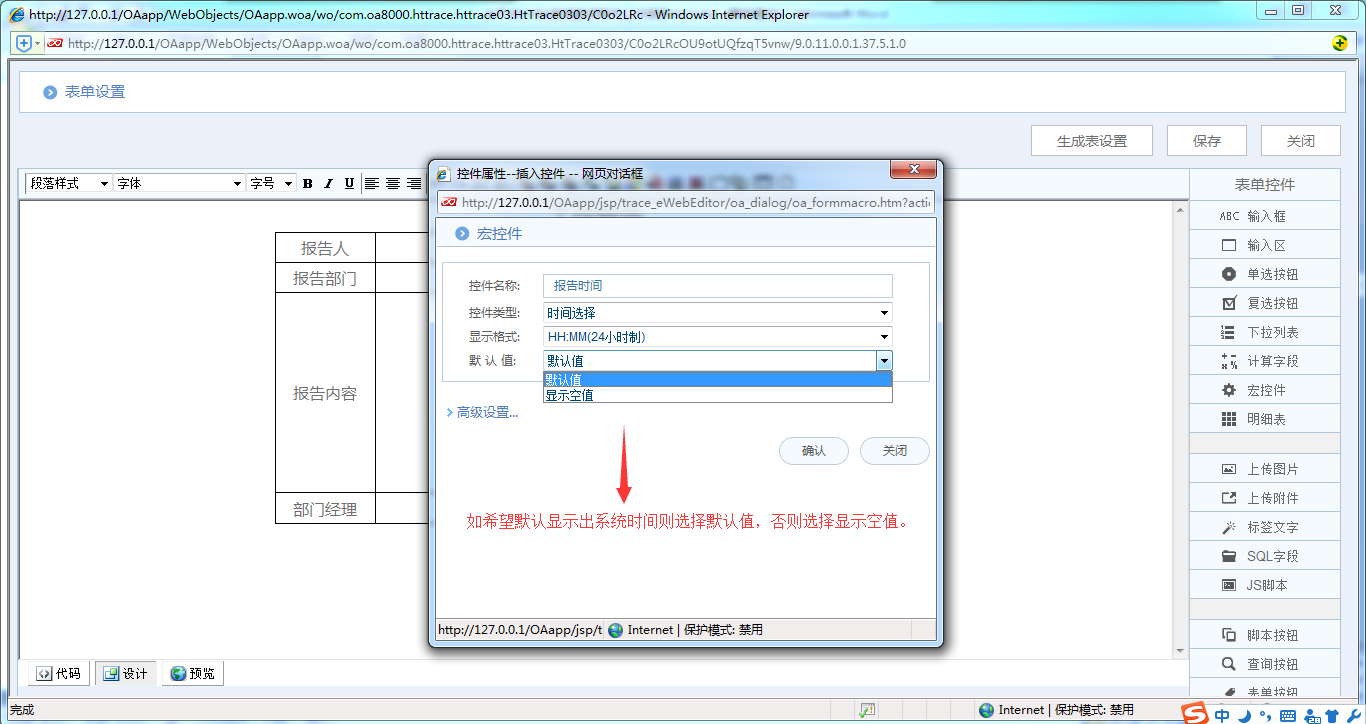Toggle underline formatting in the editor toolbar
This screenshot has height=724, width=1366.
tap(348, 183)
